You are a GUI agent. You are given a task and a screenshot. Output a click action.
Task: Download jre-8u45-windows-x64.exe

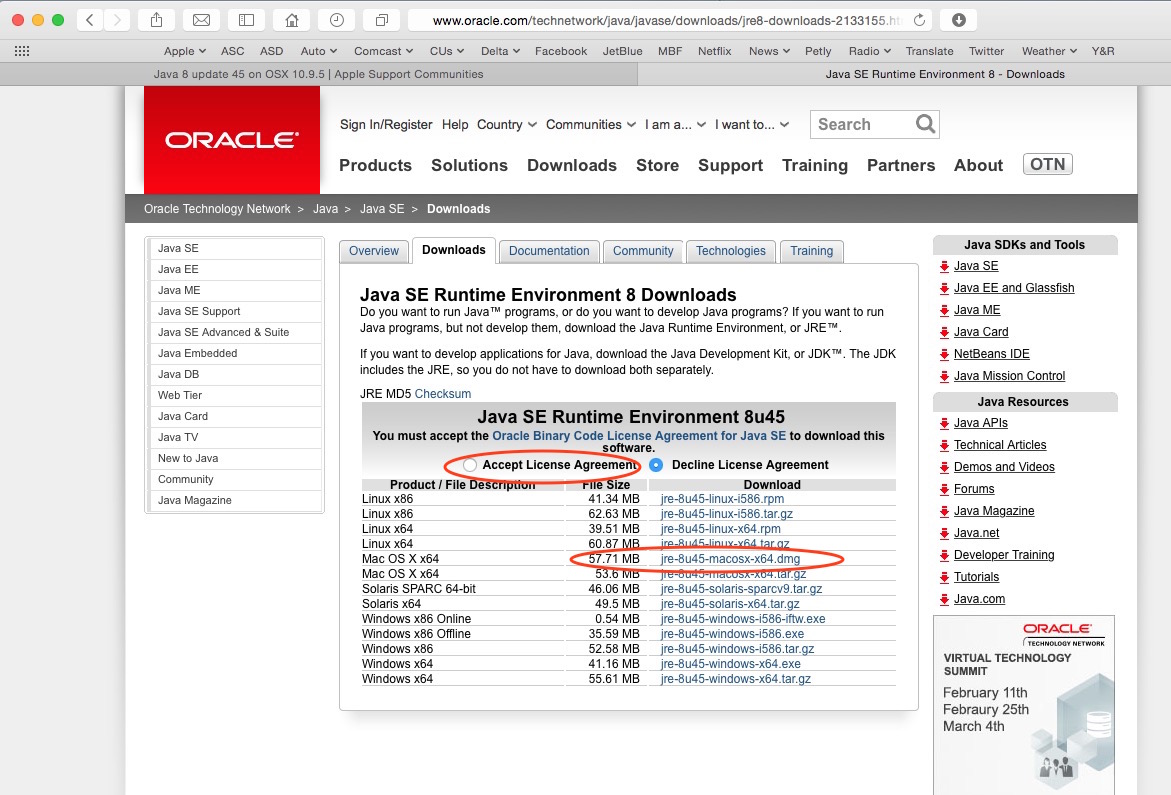tap(730, 664)
